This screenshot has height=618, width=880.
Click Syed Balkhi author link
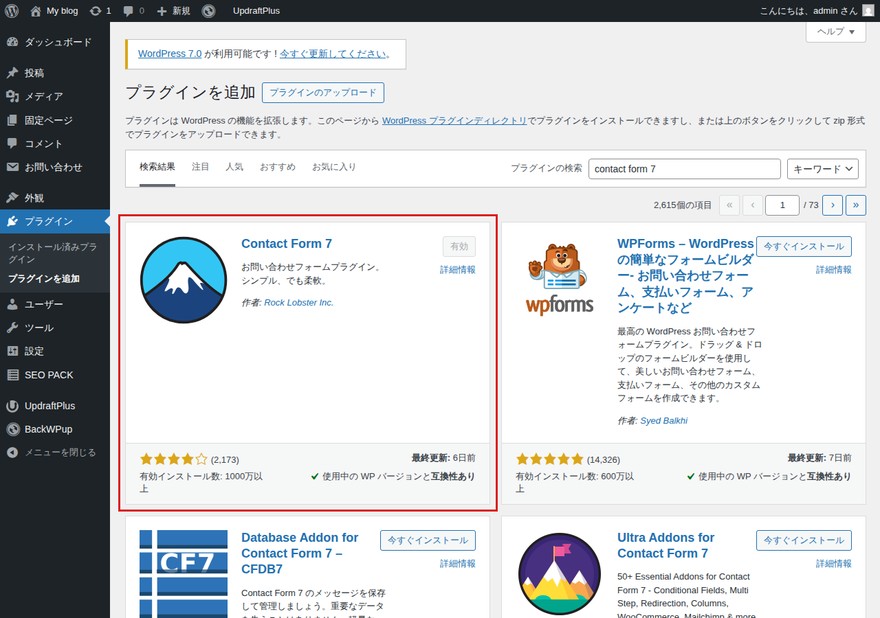coord(663,420)
